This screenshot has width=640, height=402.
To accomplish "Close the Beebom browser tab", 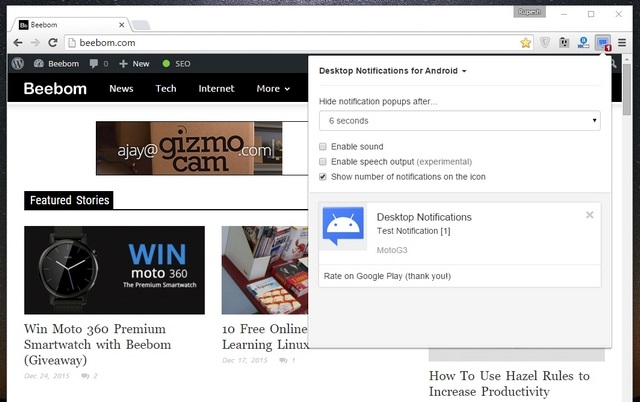I will coord(122,25).
